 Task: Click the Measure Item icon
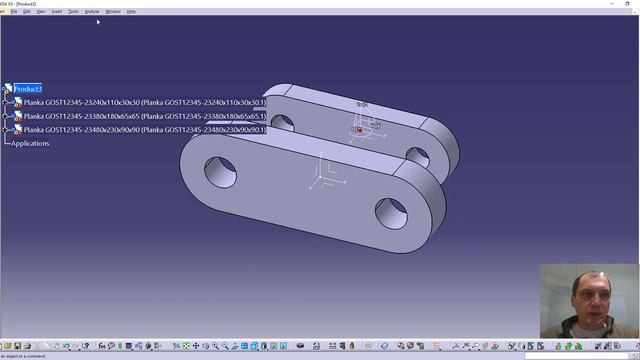click(342, 346)
